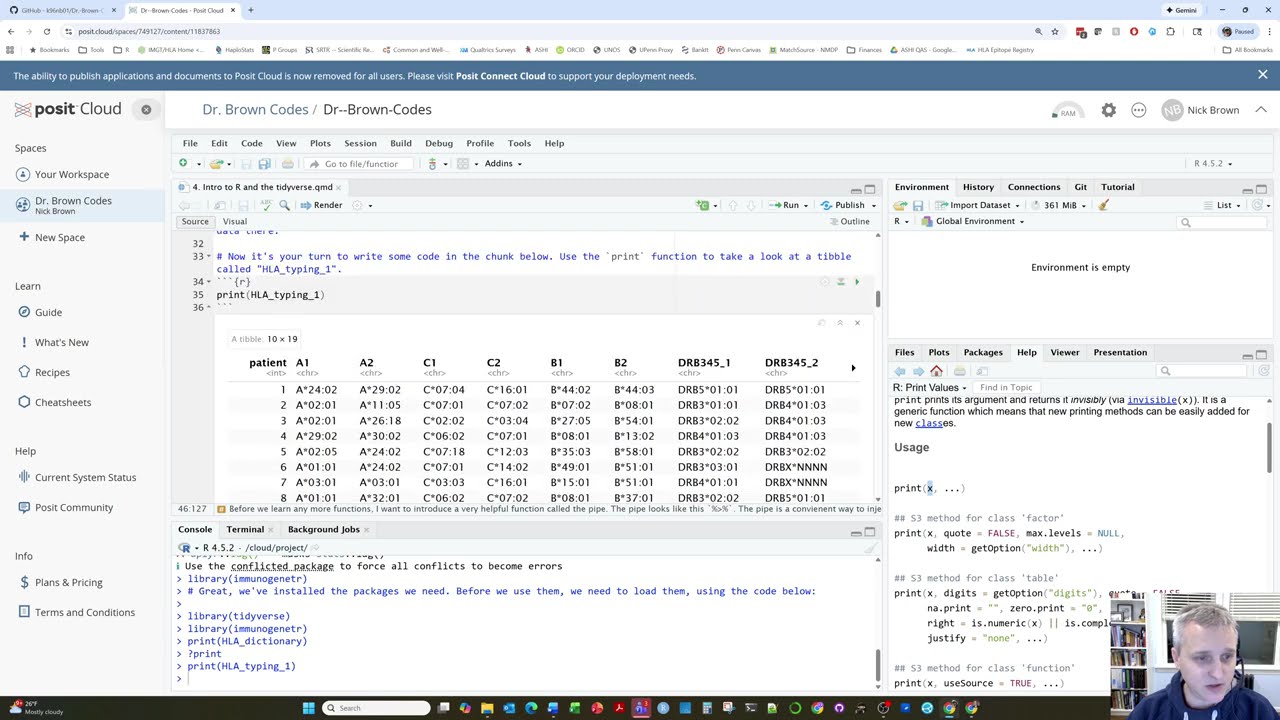1280x720 pixels.
Task: Toggle the document Outline pane
Action: coord(849,221)
